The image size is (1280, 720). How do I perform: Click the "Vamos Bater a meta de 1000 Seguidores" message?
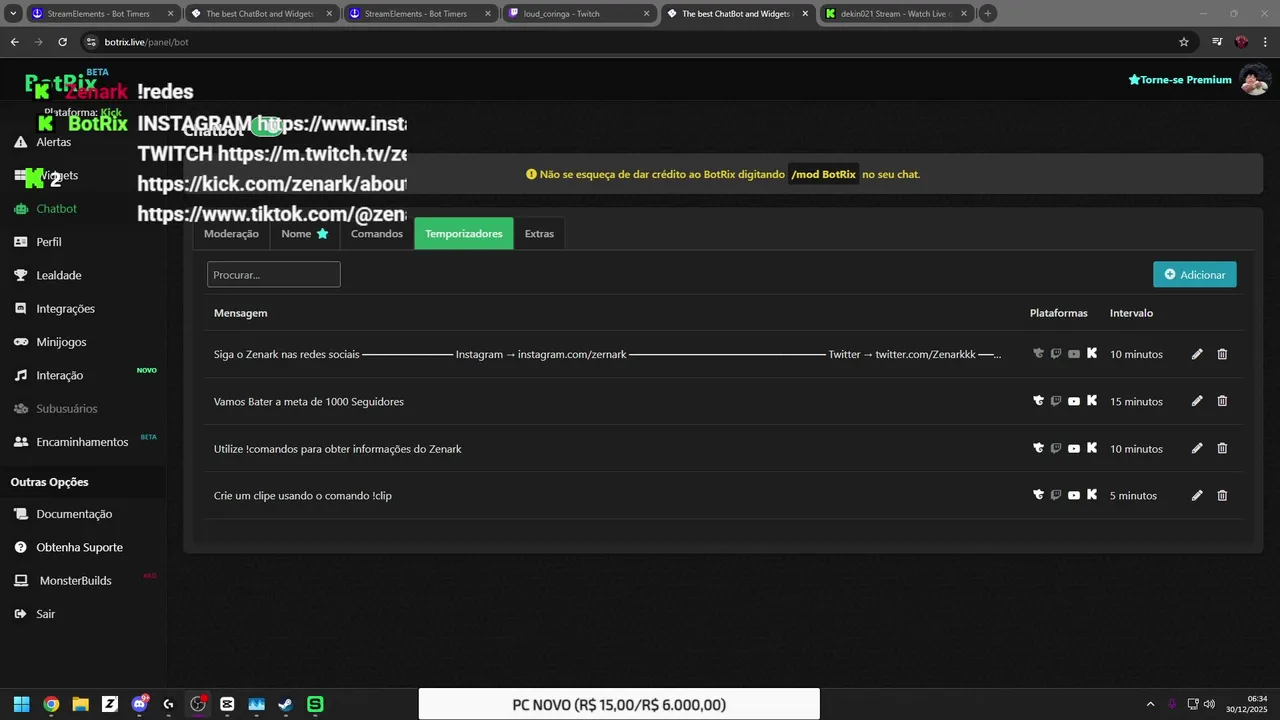(x=309, y=401)
